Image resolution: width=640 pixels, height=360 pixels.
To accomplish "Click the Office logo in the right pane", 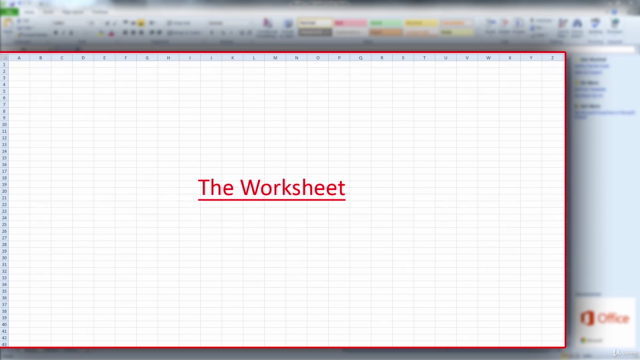I will (x=605, y=318).
